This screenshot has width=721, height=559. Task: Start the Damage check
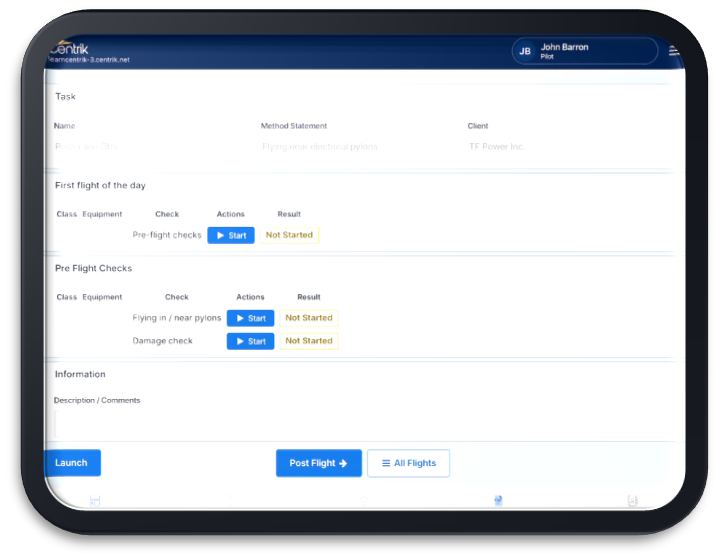click(250, 341)
